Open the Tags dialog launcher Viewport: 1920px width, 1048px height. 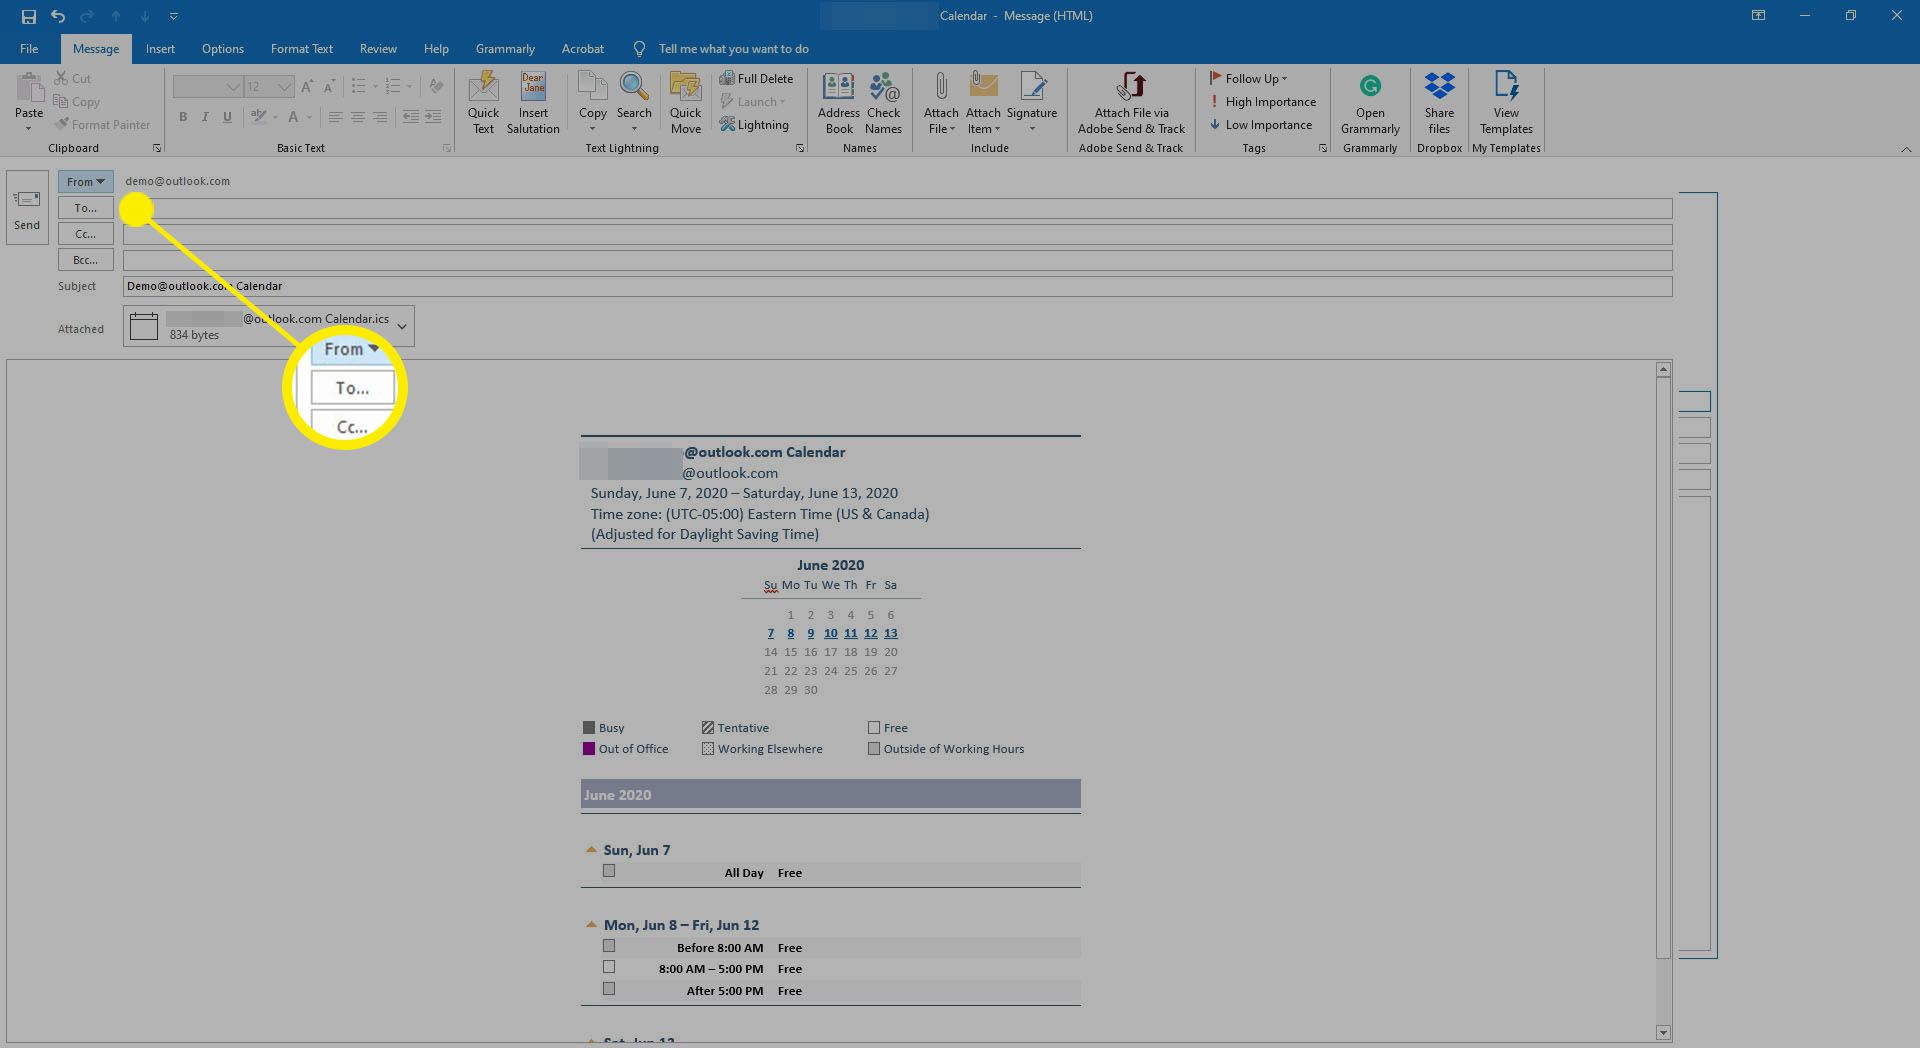coord(1322,148)
